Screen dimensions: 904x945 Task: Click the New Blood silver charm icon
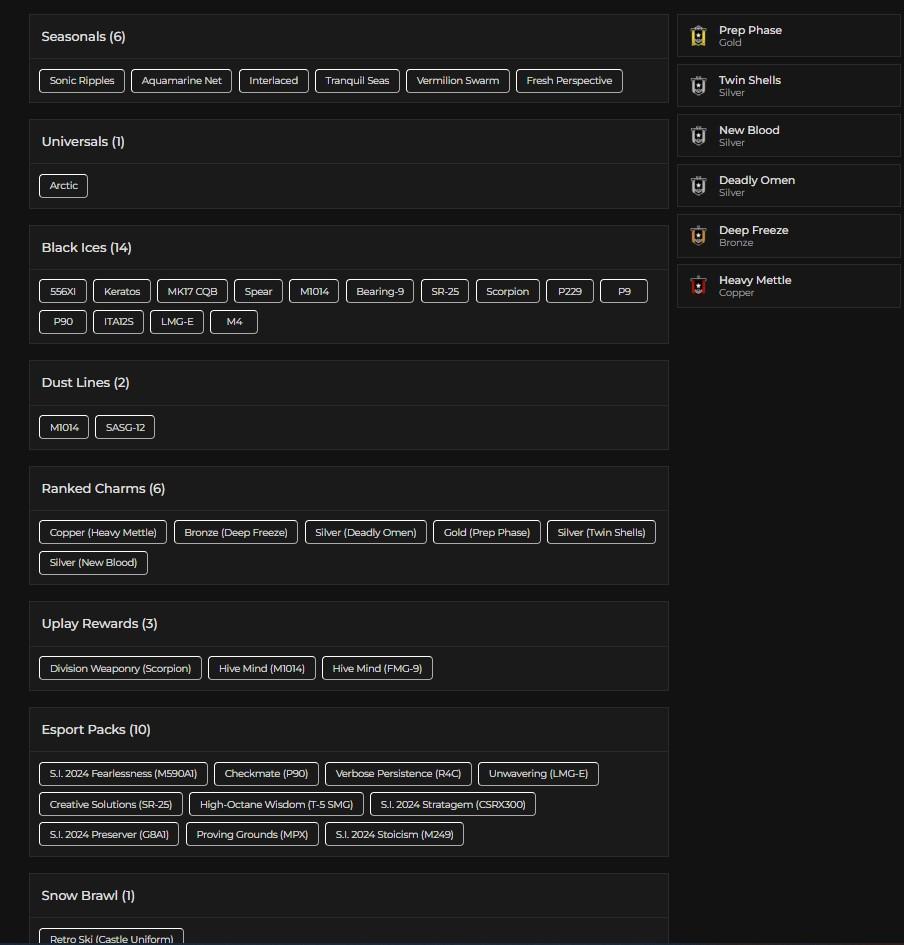click(x=698, y=137)
